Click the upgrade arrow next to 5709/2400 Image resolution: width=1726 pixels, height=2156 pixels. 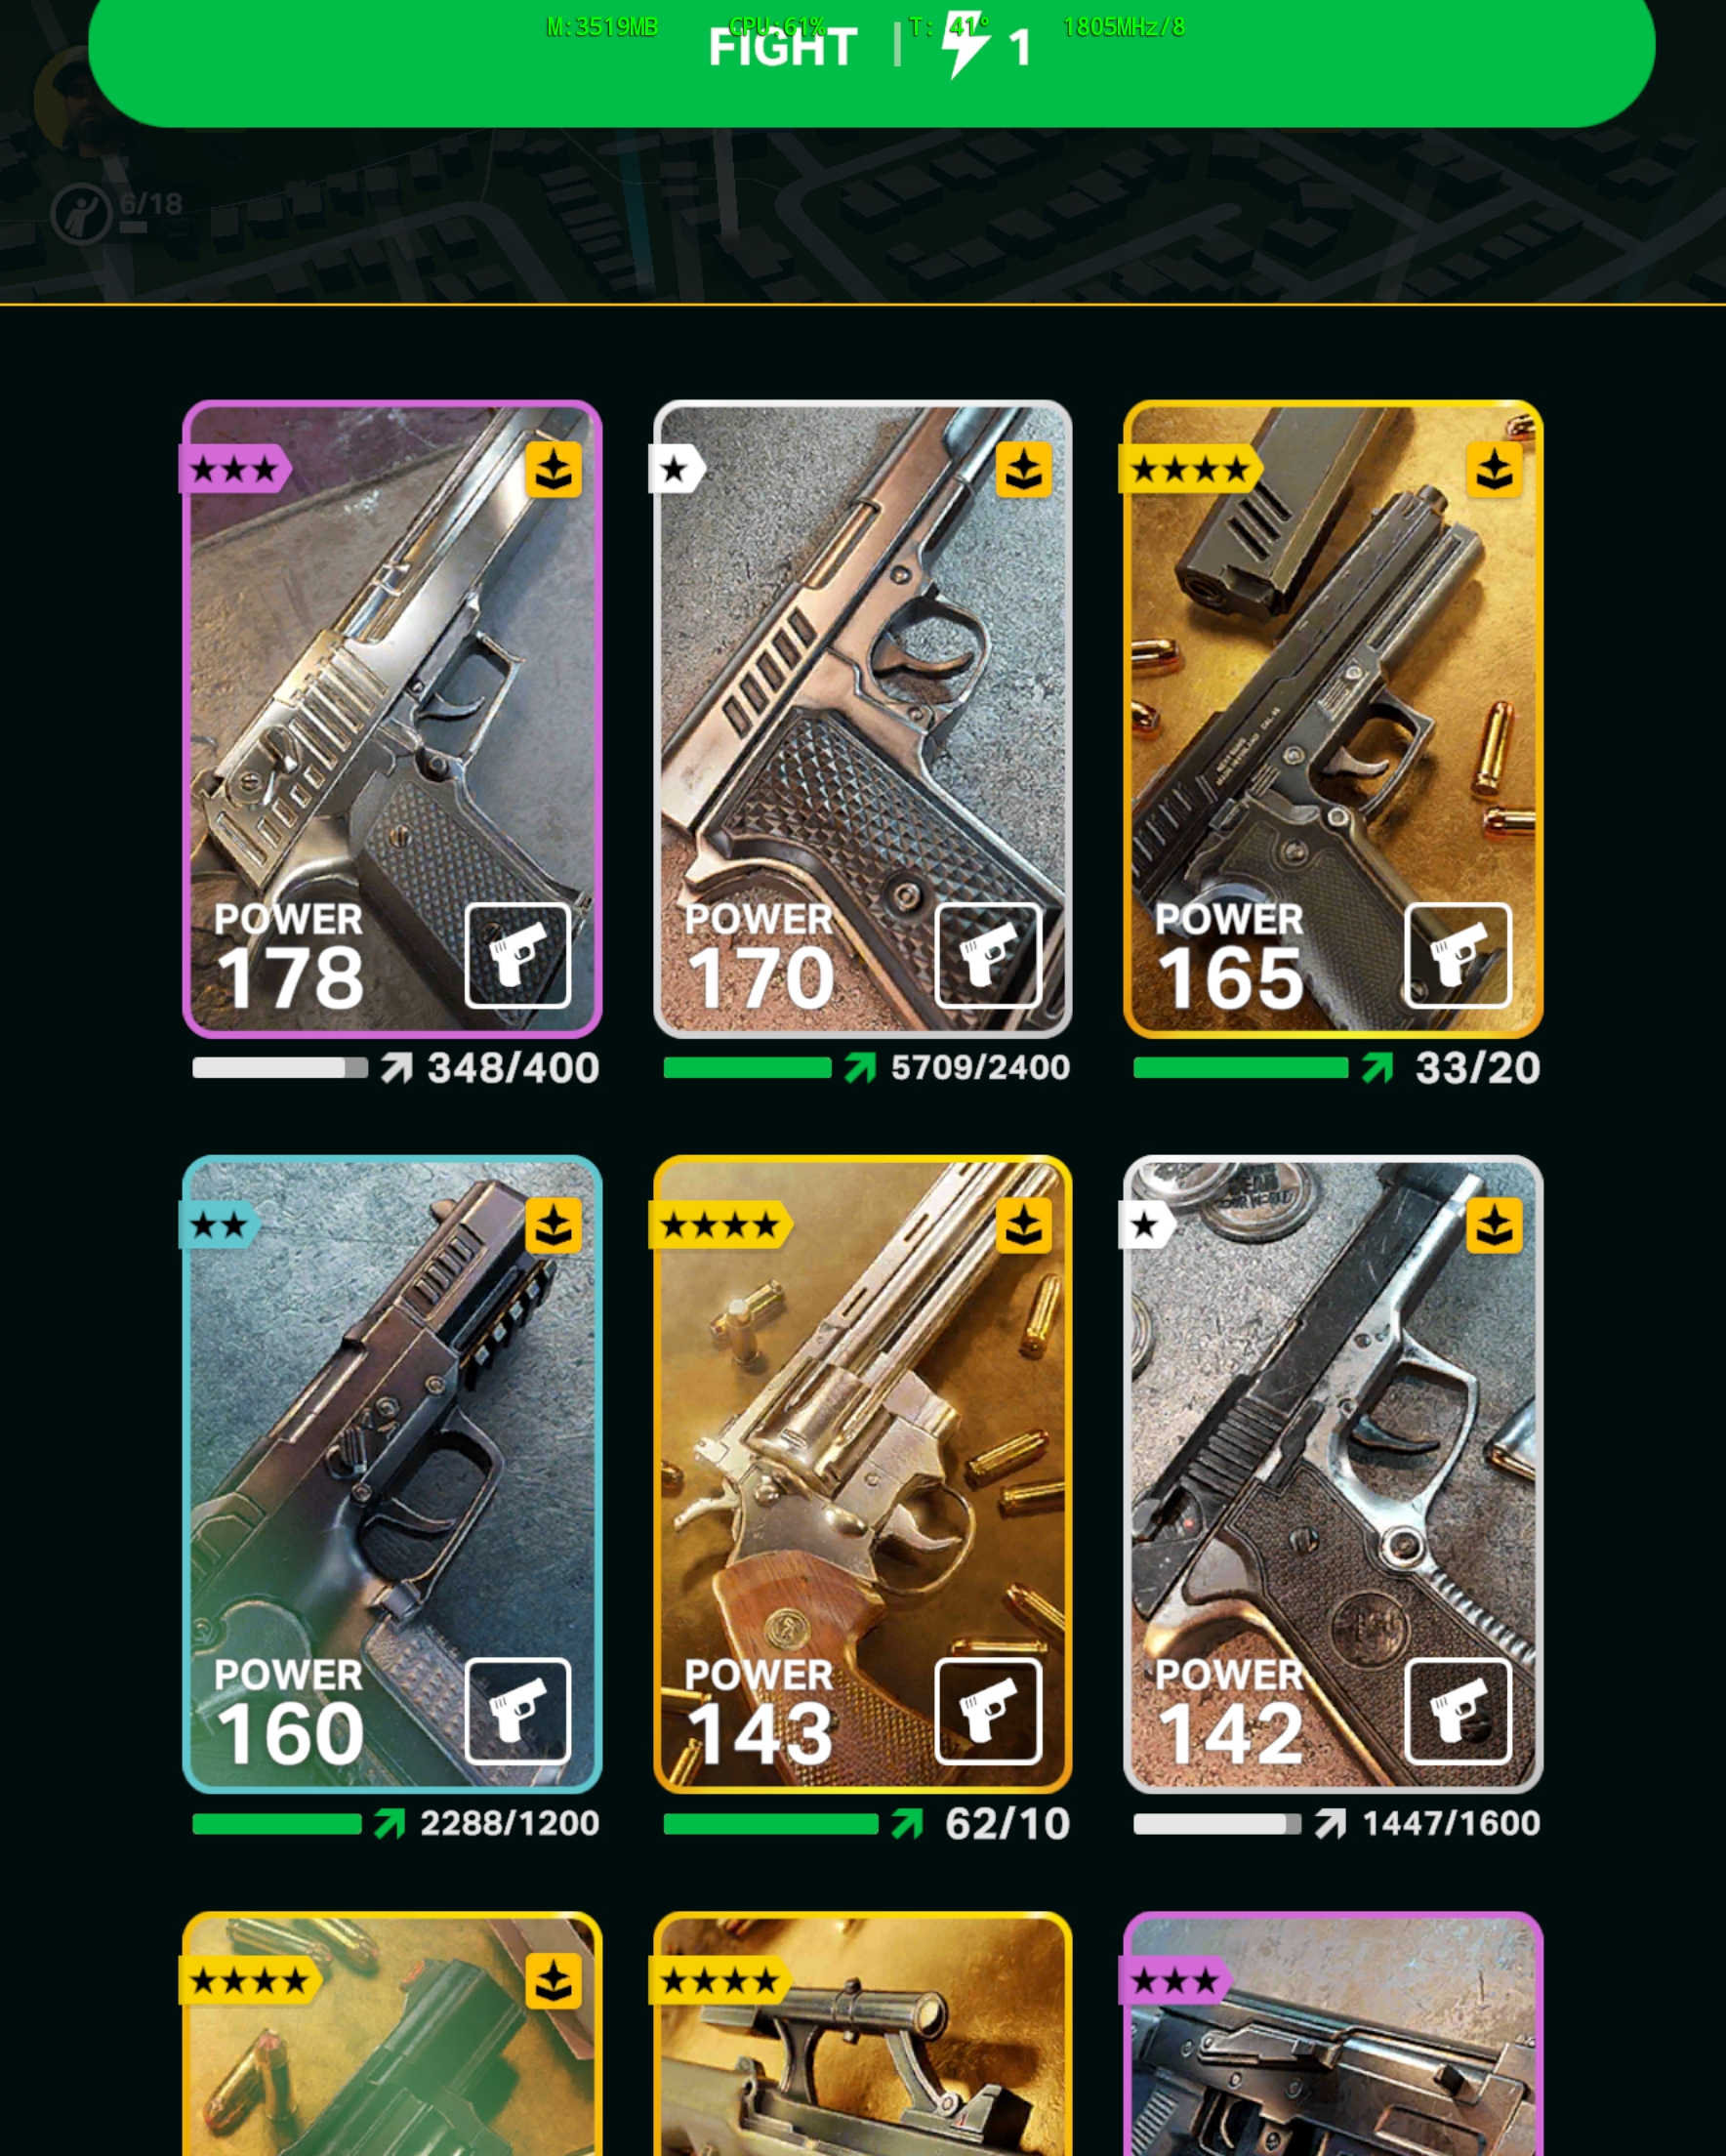(x=860, y=1068)
